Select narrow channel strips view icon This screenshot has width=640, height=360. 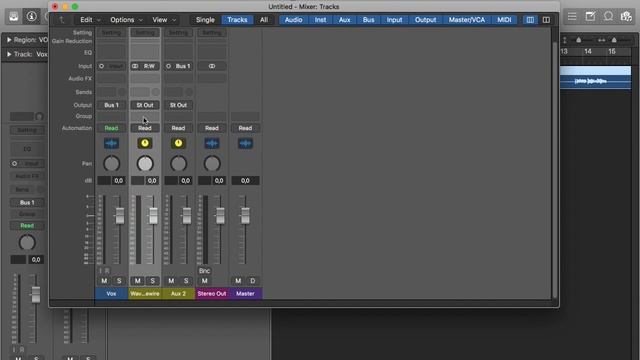(530, 20)
